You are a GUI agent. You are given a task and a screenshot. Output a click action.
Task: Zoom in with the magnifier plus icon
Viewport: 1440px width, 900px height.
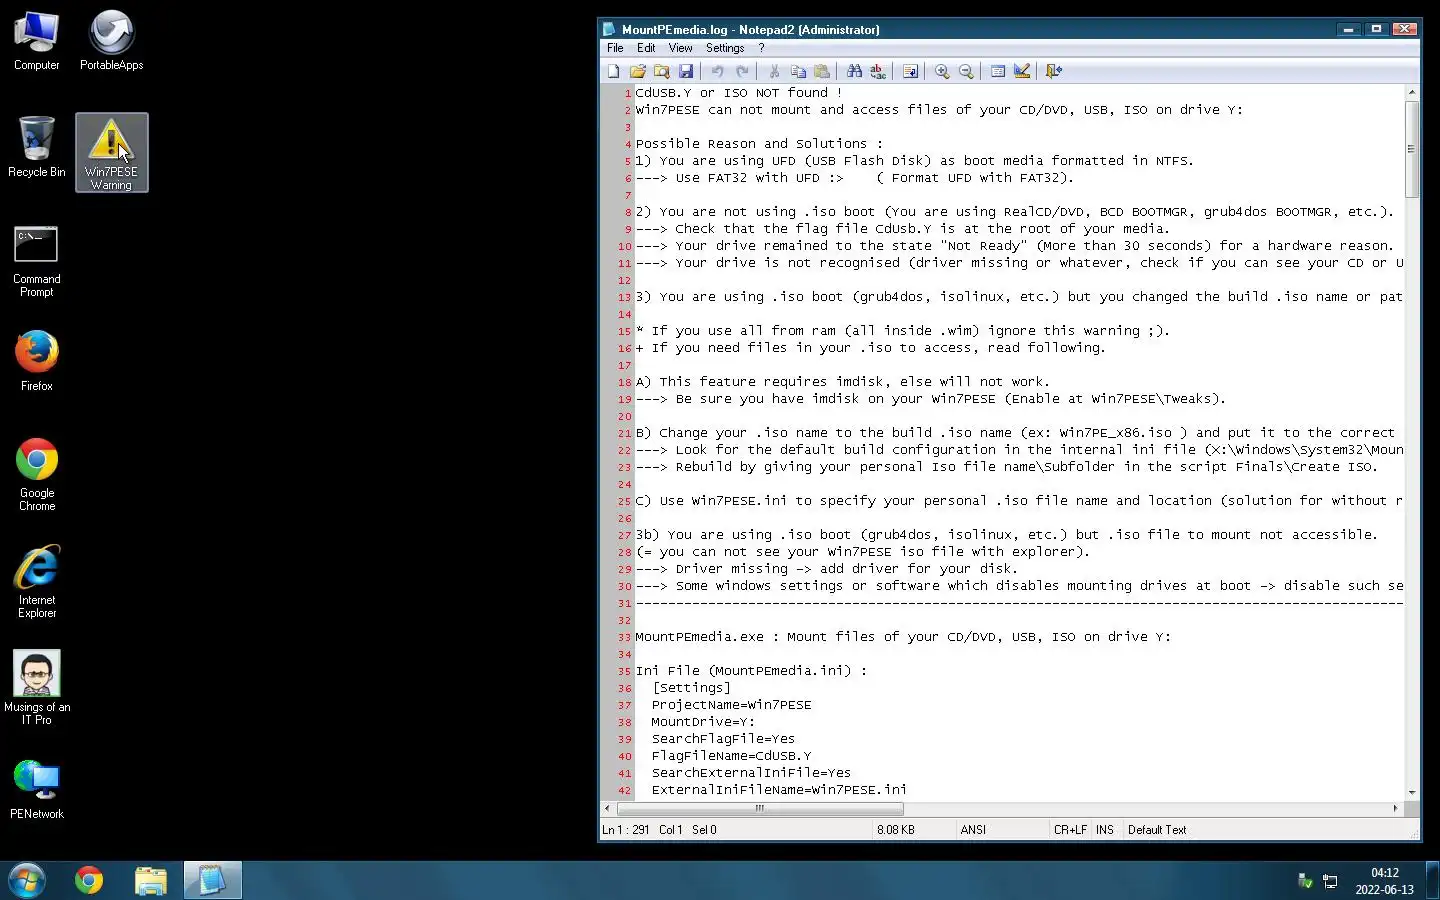point(942,71)
